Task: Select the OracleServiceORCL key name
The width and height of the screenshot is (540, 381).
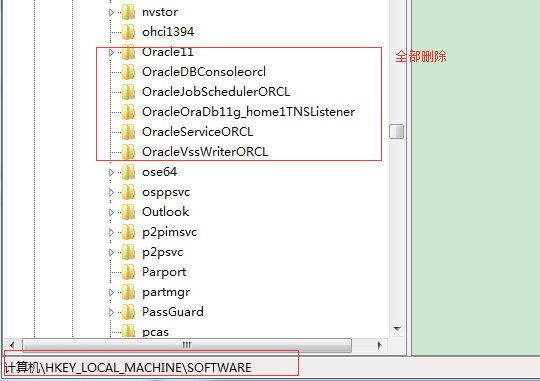Action: [198, 132]
